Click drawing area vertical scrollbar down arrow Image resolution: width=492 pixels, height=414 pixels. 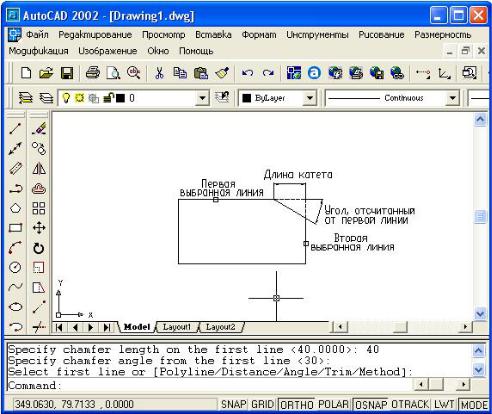click(480, 314)
